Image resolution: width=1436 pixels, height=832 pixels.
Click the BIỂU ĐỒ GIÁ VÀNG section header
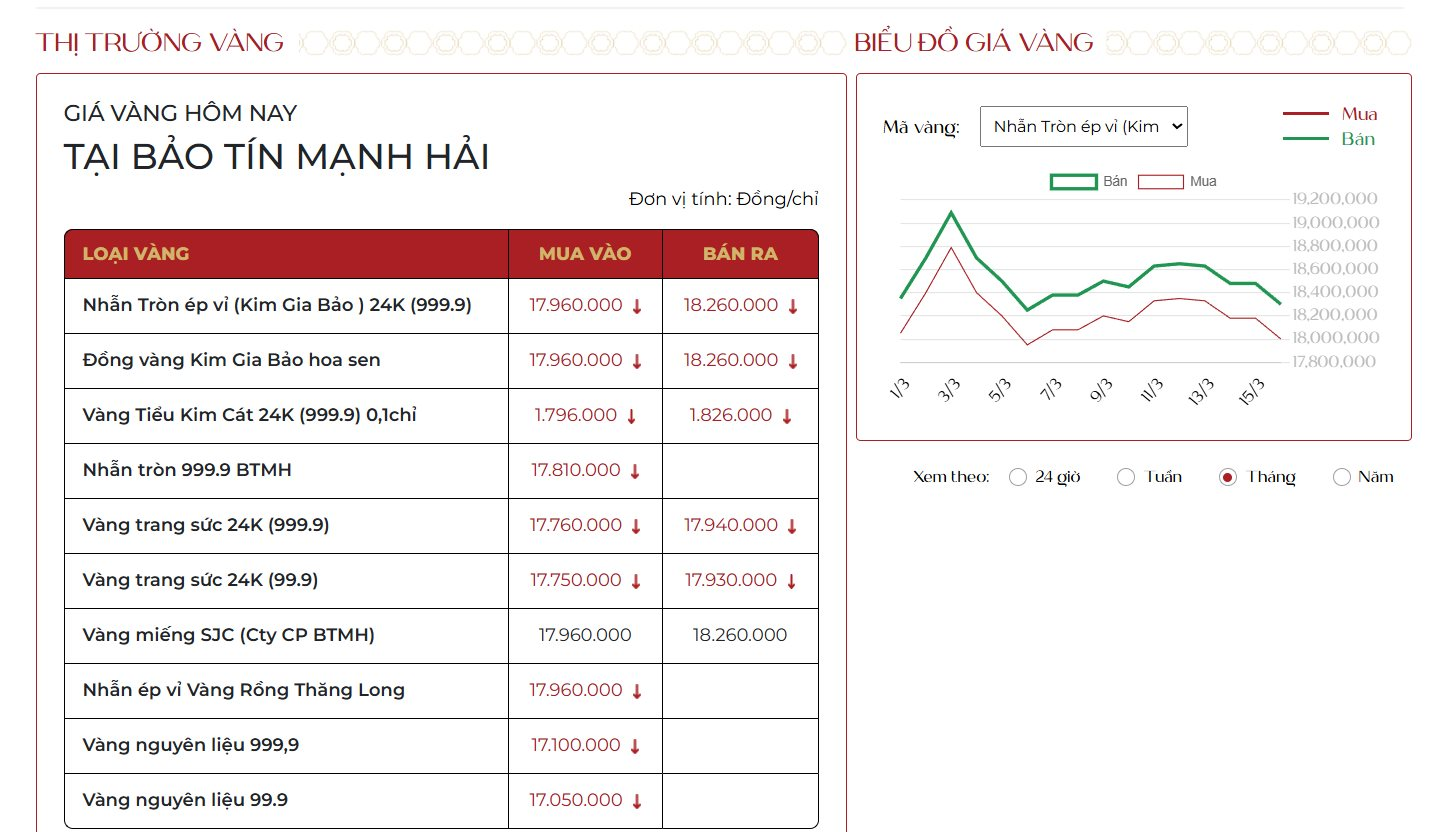(x=971, y=42)
